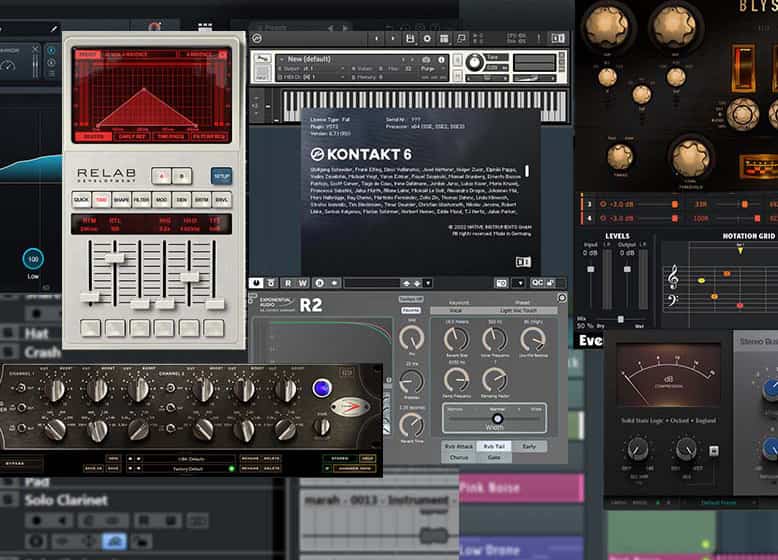The height and width of the screenshot is (560, 778).
Task: Click the Kontakt save icon in the toolbar
Action: pyautogui.click(x=409, y=39)
